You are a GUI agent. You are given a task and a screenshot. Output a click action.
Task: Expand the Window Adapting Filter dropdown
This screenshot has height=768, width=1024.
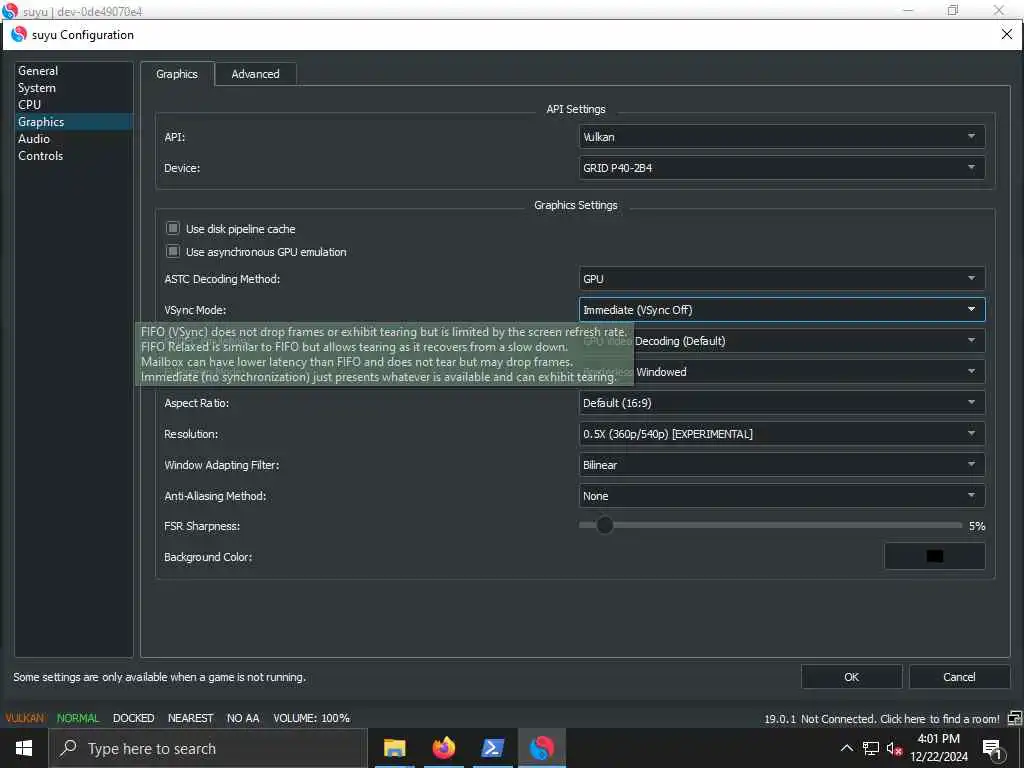(x=782, y=465)
